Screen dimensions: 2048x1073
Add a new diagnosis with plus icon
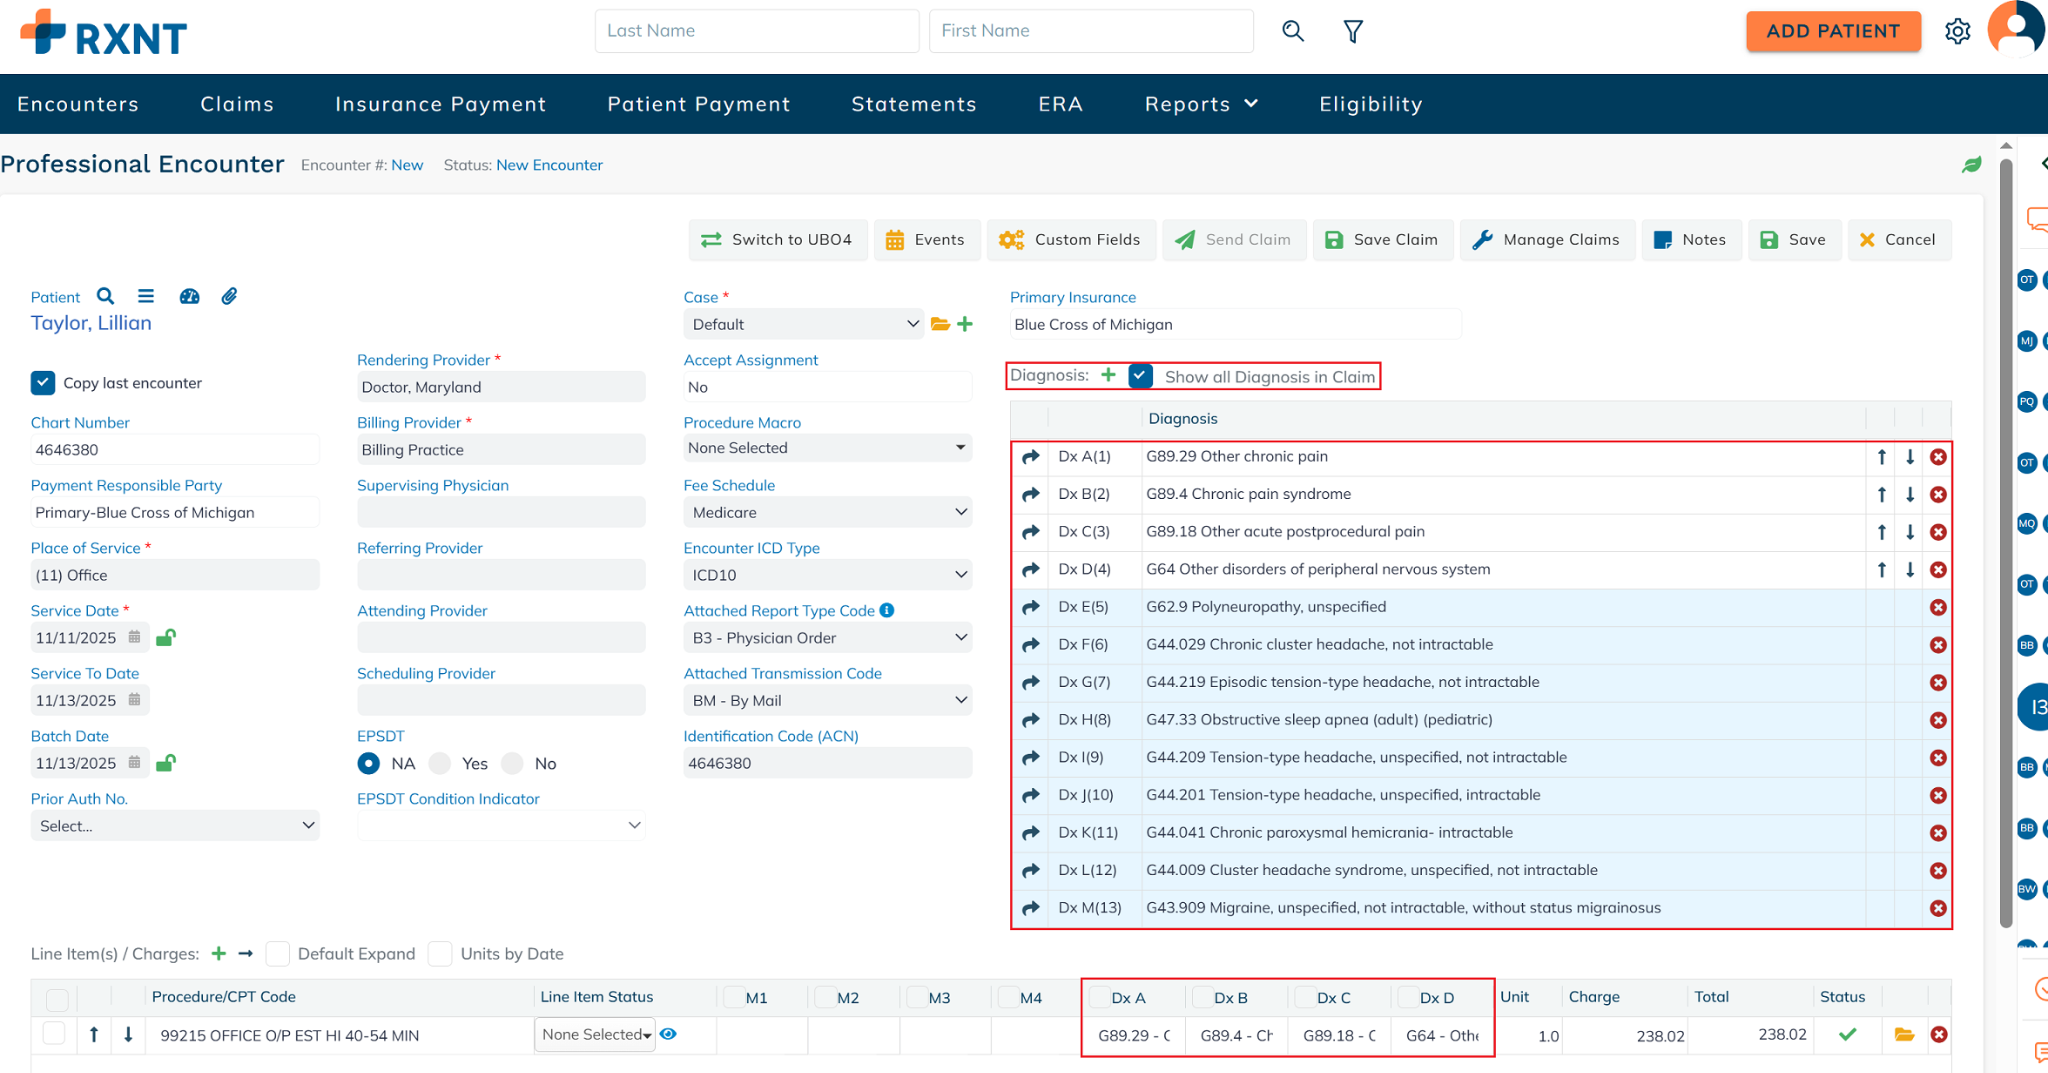tap(1108, 375)
